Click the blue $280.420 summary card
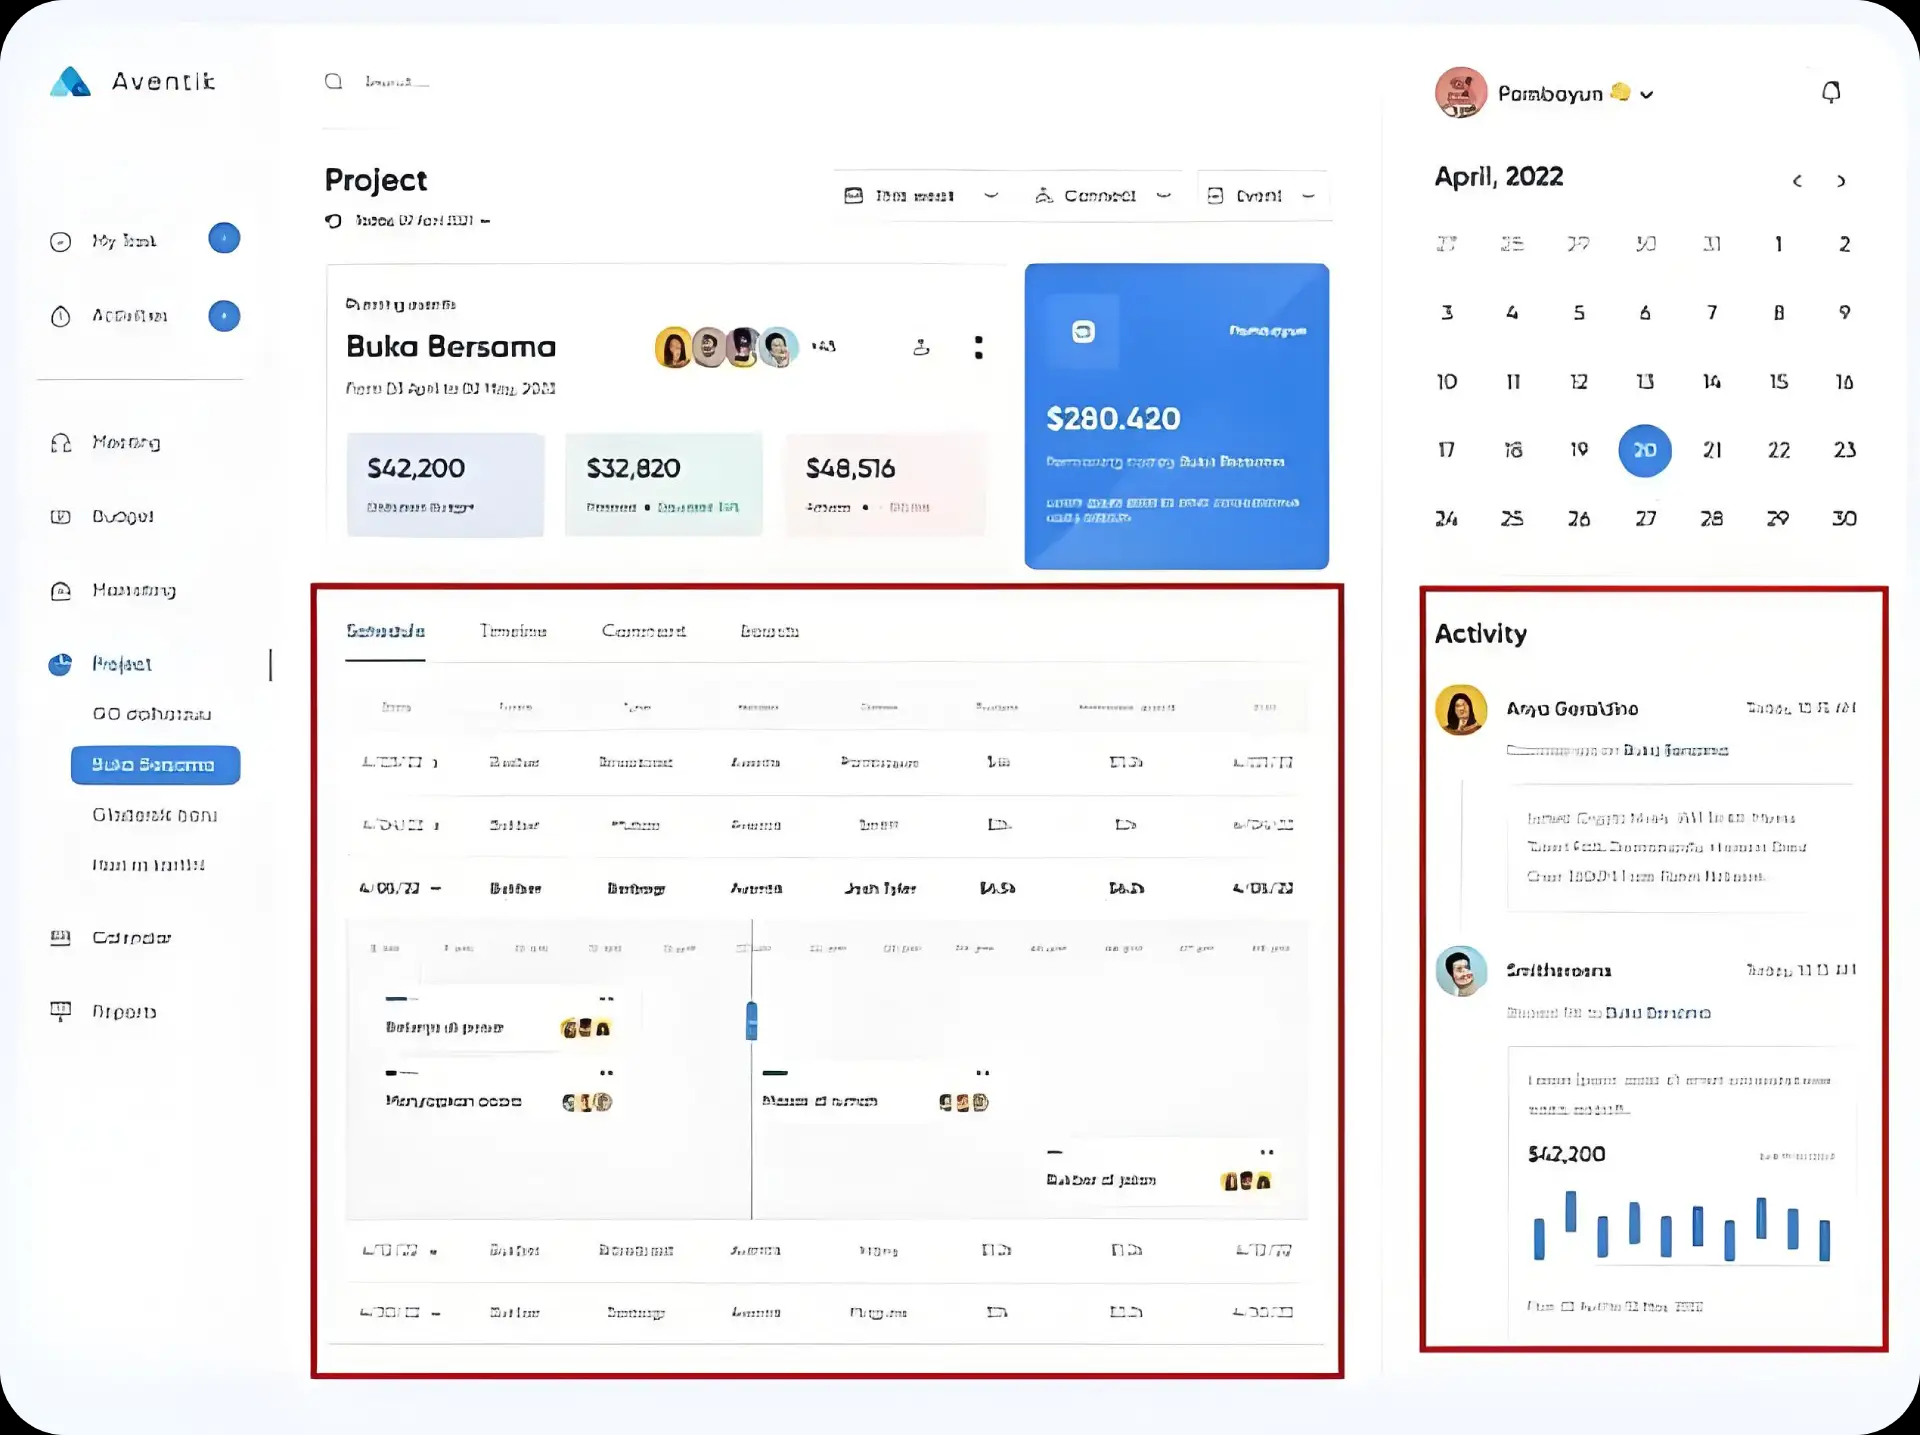Image resolution: width=1920 pixels, height=1435 pixels. pos(1177,416)
